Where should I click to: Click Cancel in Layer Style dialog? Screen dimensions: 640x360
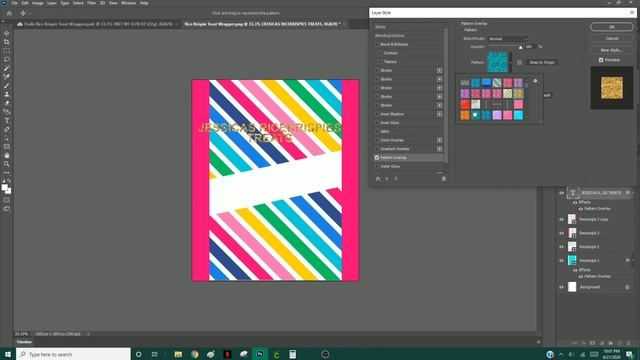[612, 38]
